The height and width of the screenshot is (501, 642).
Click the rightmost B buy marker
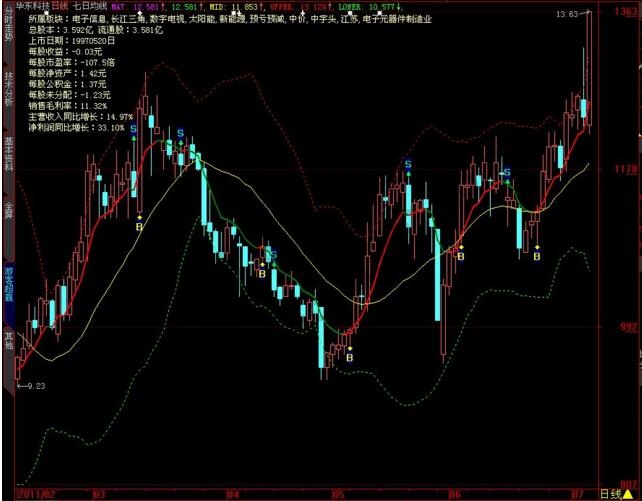pos(537,256)
